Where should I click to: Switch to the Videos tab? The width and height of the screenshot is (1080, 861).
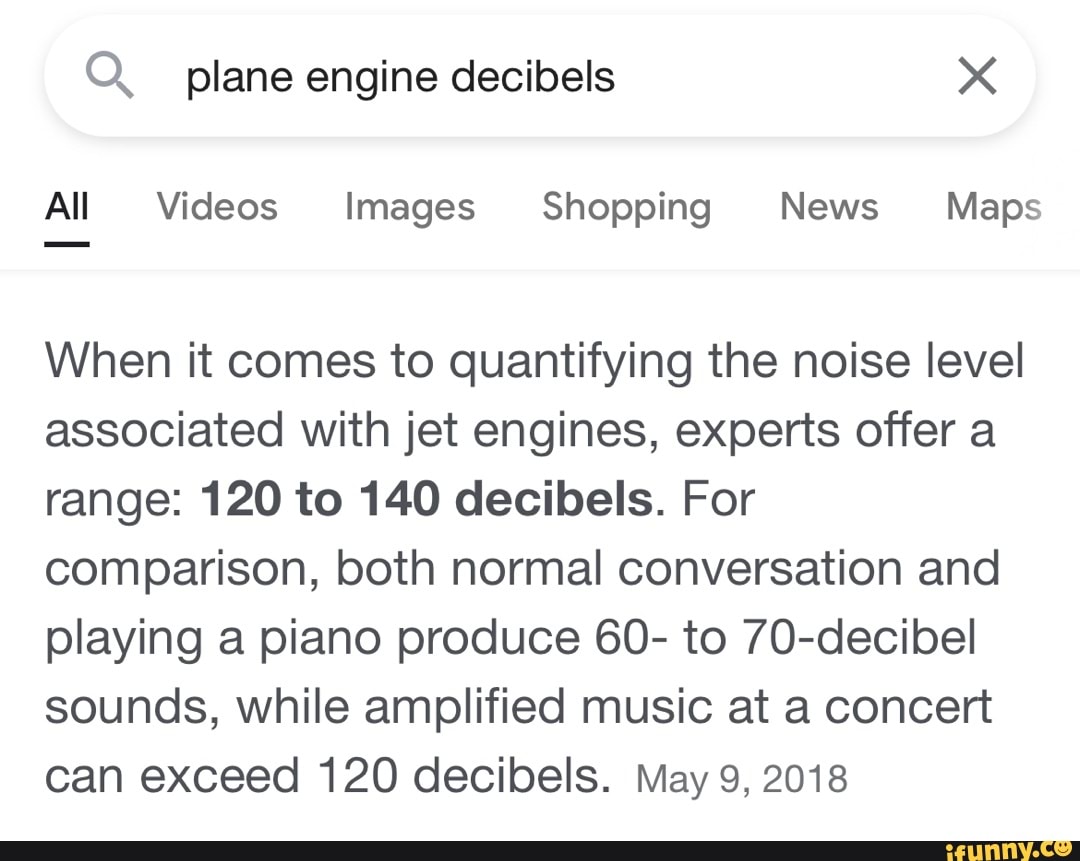pos(216,206)
